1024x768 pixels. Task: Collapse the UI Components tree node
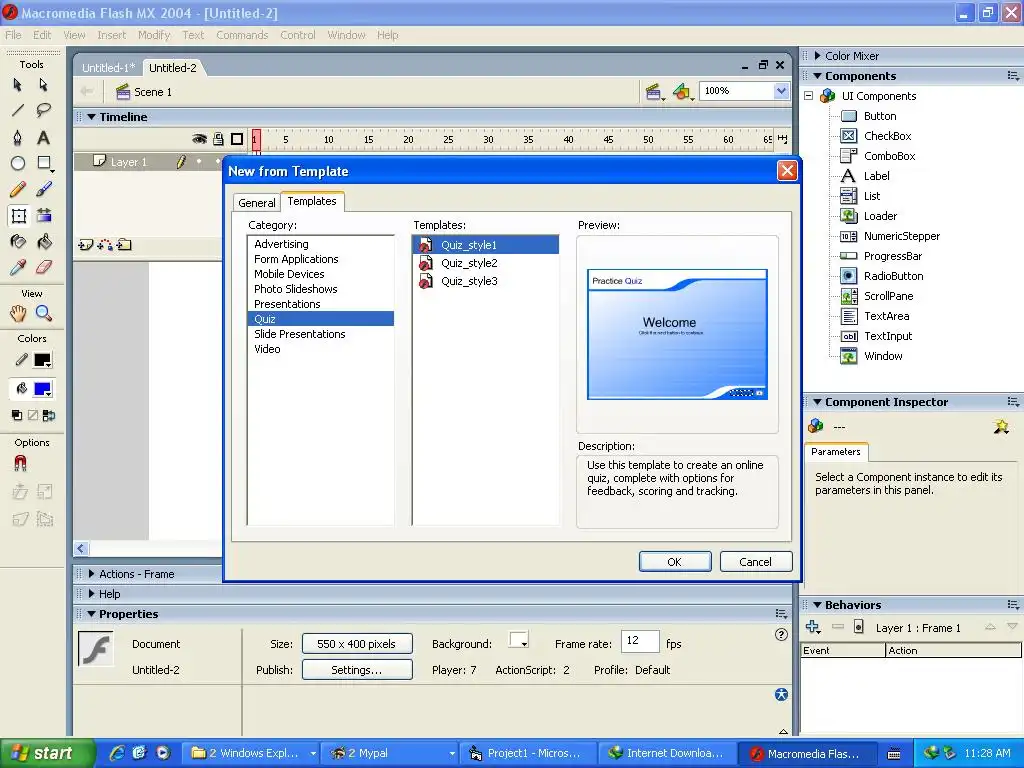point(808,96)
